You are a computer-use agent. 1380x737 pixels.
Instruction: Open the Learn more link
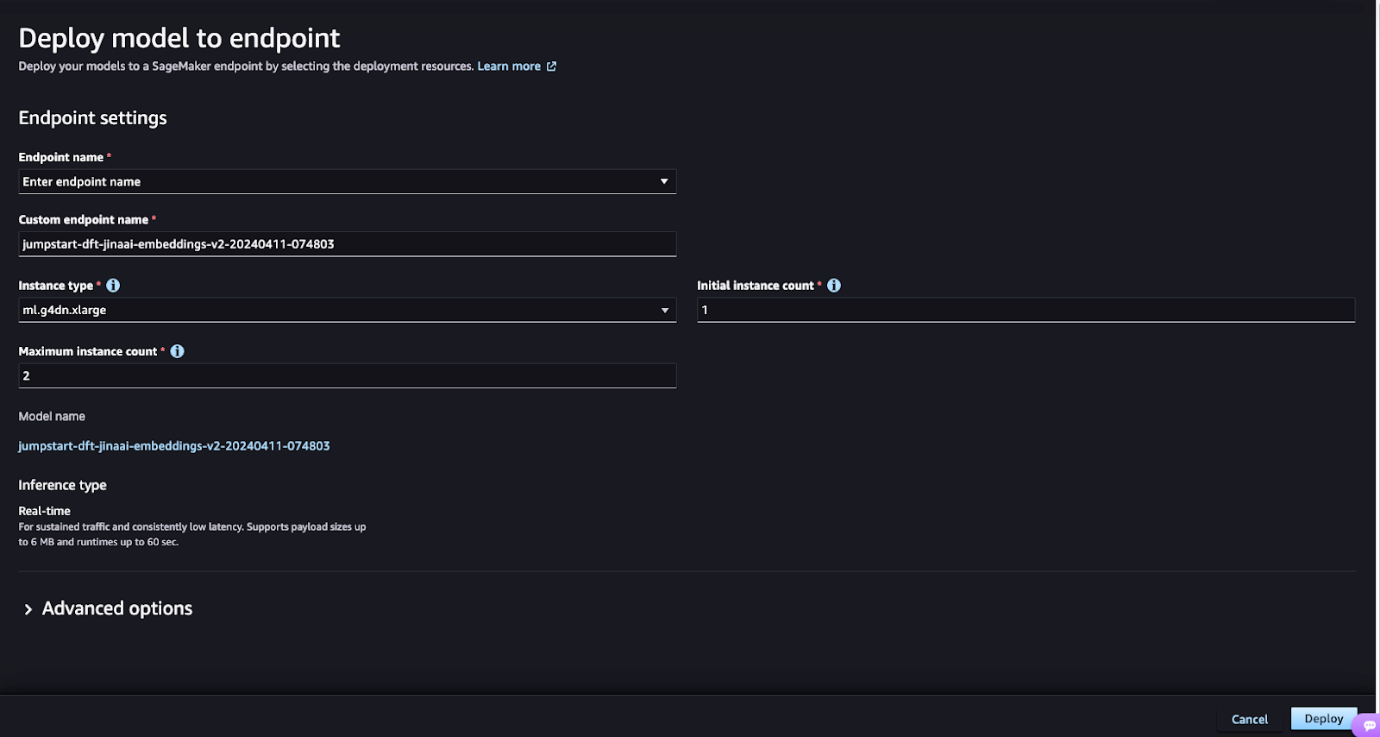509,66
